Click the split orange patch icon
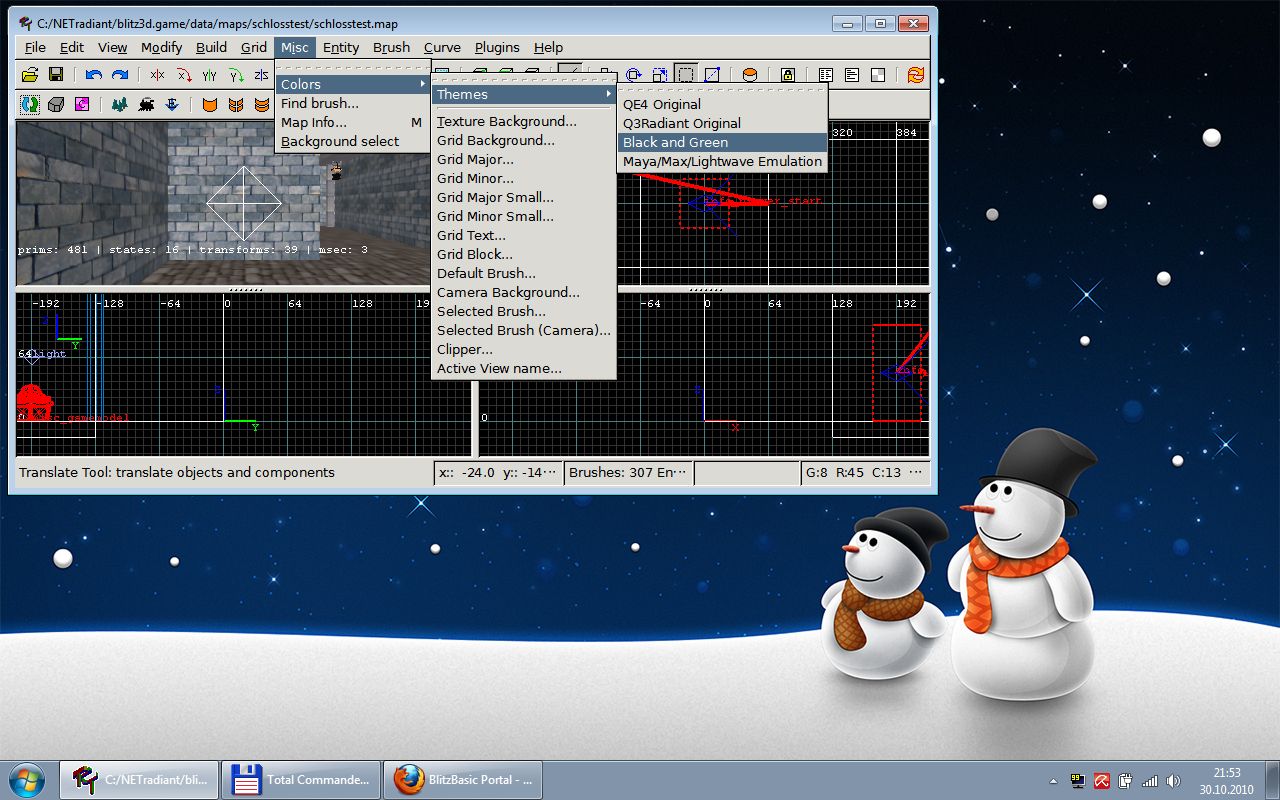The height and width of the screenshot is (800, 1280). pos(236,104)
